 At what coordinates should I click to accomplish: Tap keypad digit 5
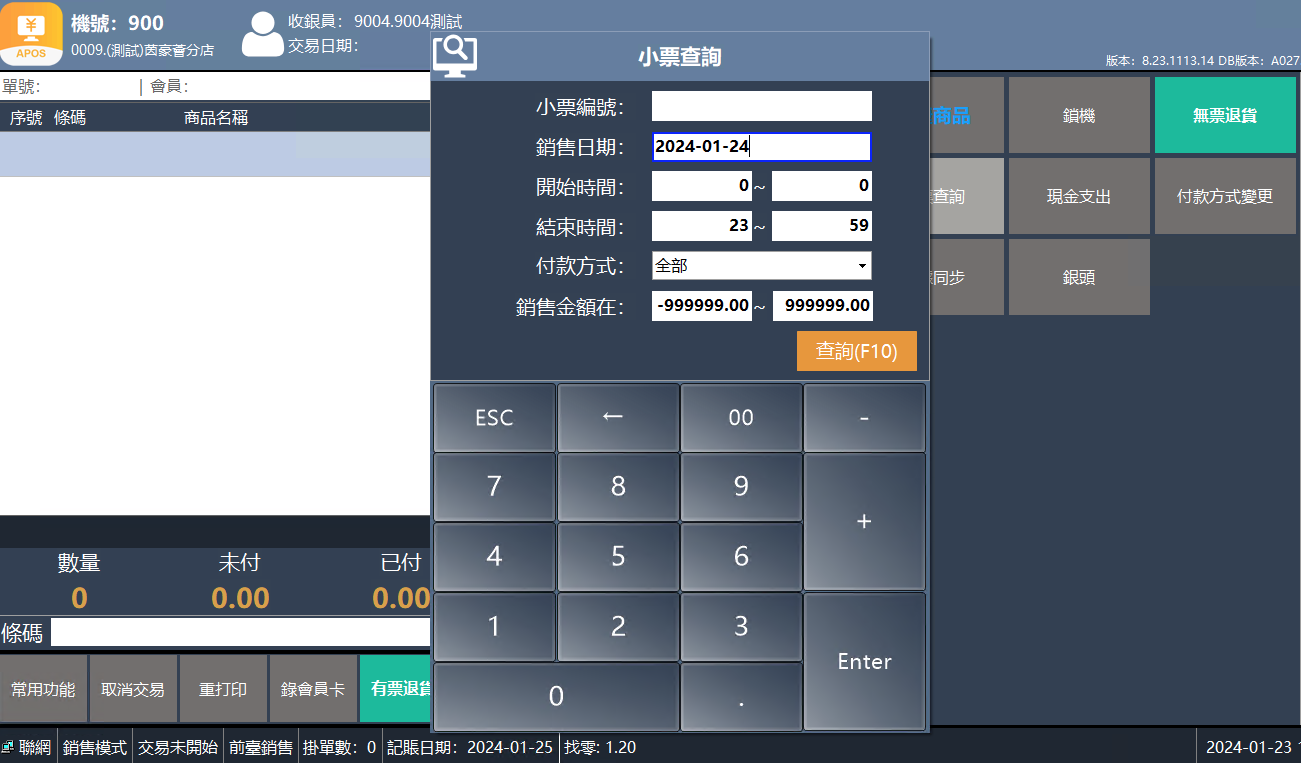pyautogui.click(x=618, y=557)
